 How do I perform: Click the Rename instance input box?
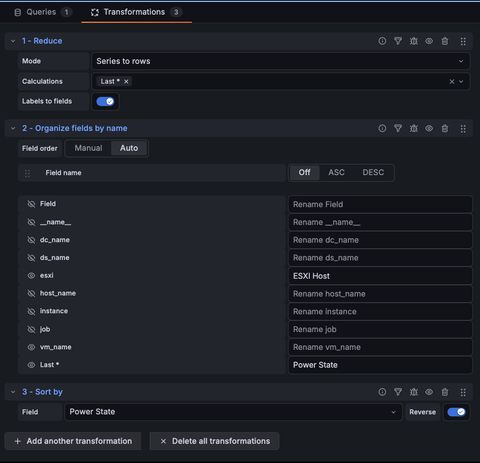pyautogui.click(x=380, y=312)
